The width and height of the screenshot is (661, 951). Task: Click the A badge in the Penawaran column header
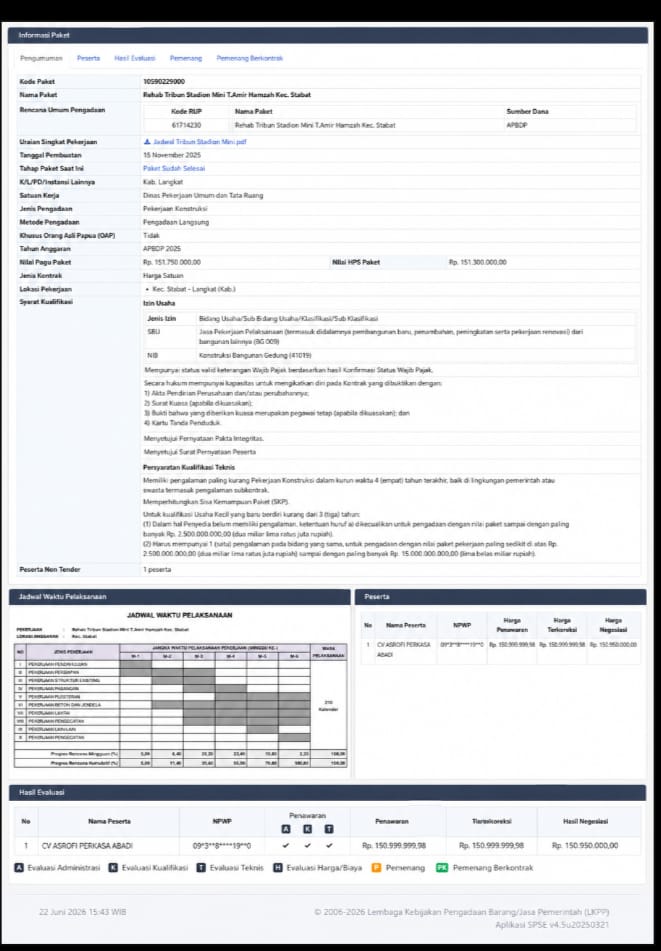286,829
